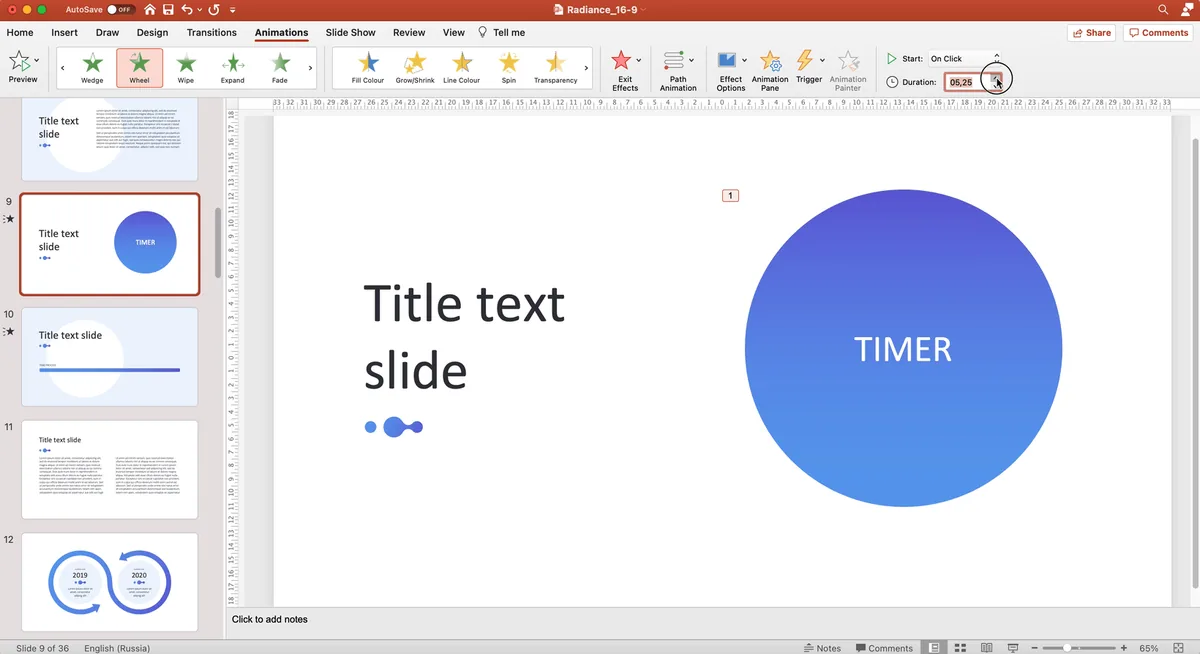Start Slide Show from status bar

click(1012, 648)
